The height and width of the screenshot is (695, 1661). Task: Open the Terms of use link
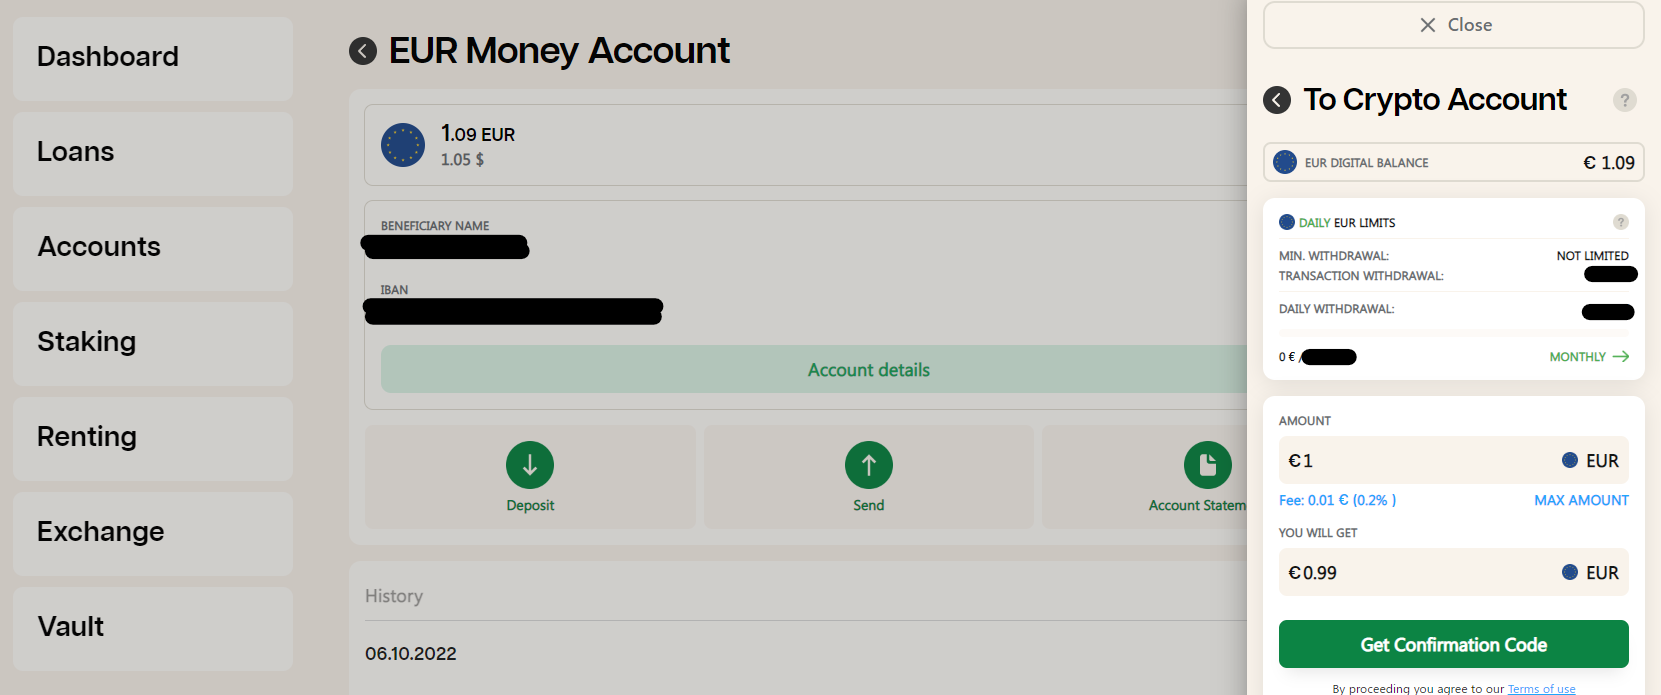(x=1541, y=689)
